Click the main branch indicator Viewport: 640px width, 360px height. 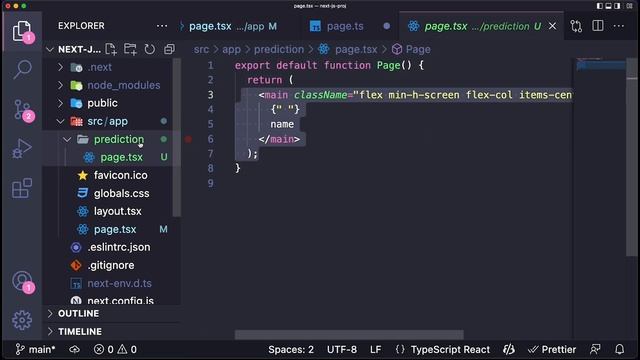point(35,349)
